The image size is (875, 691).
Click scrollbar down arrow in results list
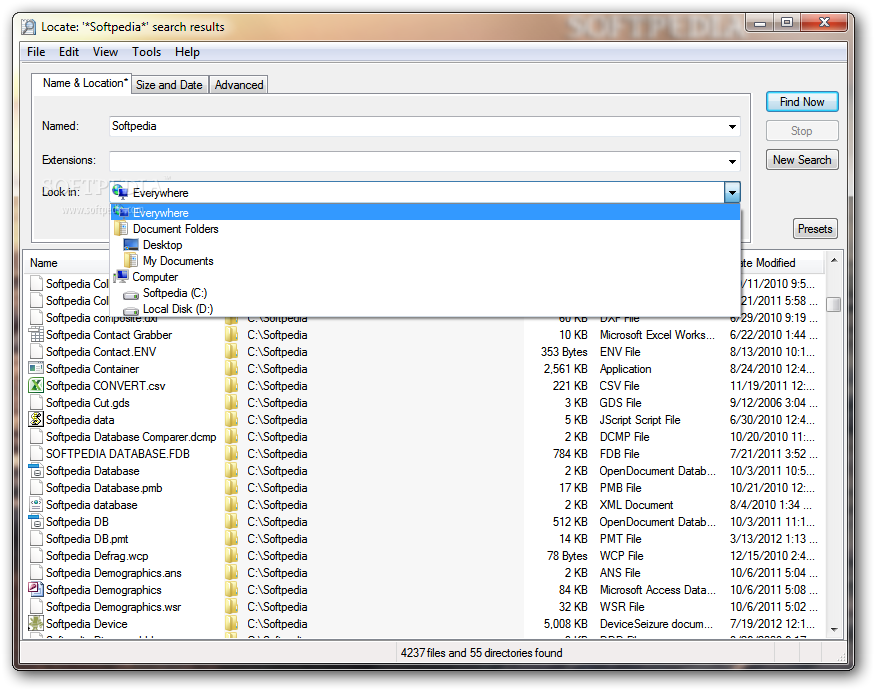click(x=834, y=630)
